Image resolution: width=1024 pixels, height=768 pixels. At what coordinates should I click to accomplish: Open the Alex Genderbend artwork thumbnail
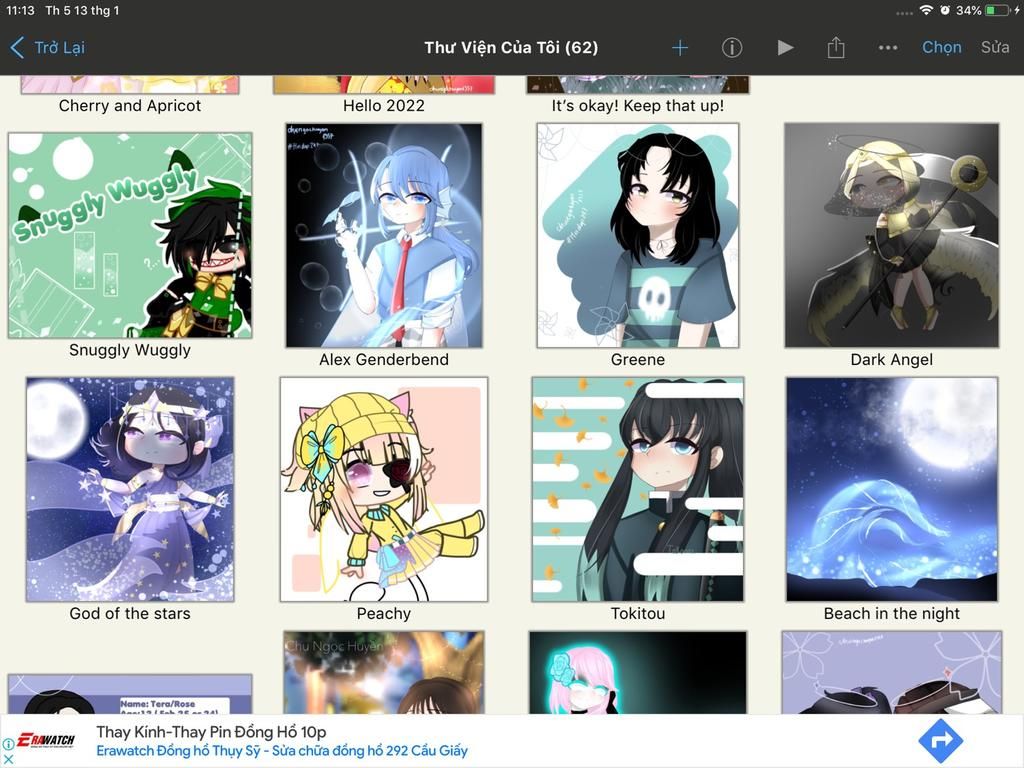coord(384,235)
